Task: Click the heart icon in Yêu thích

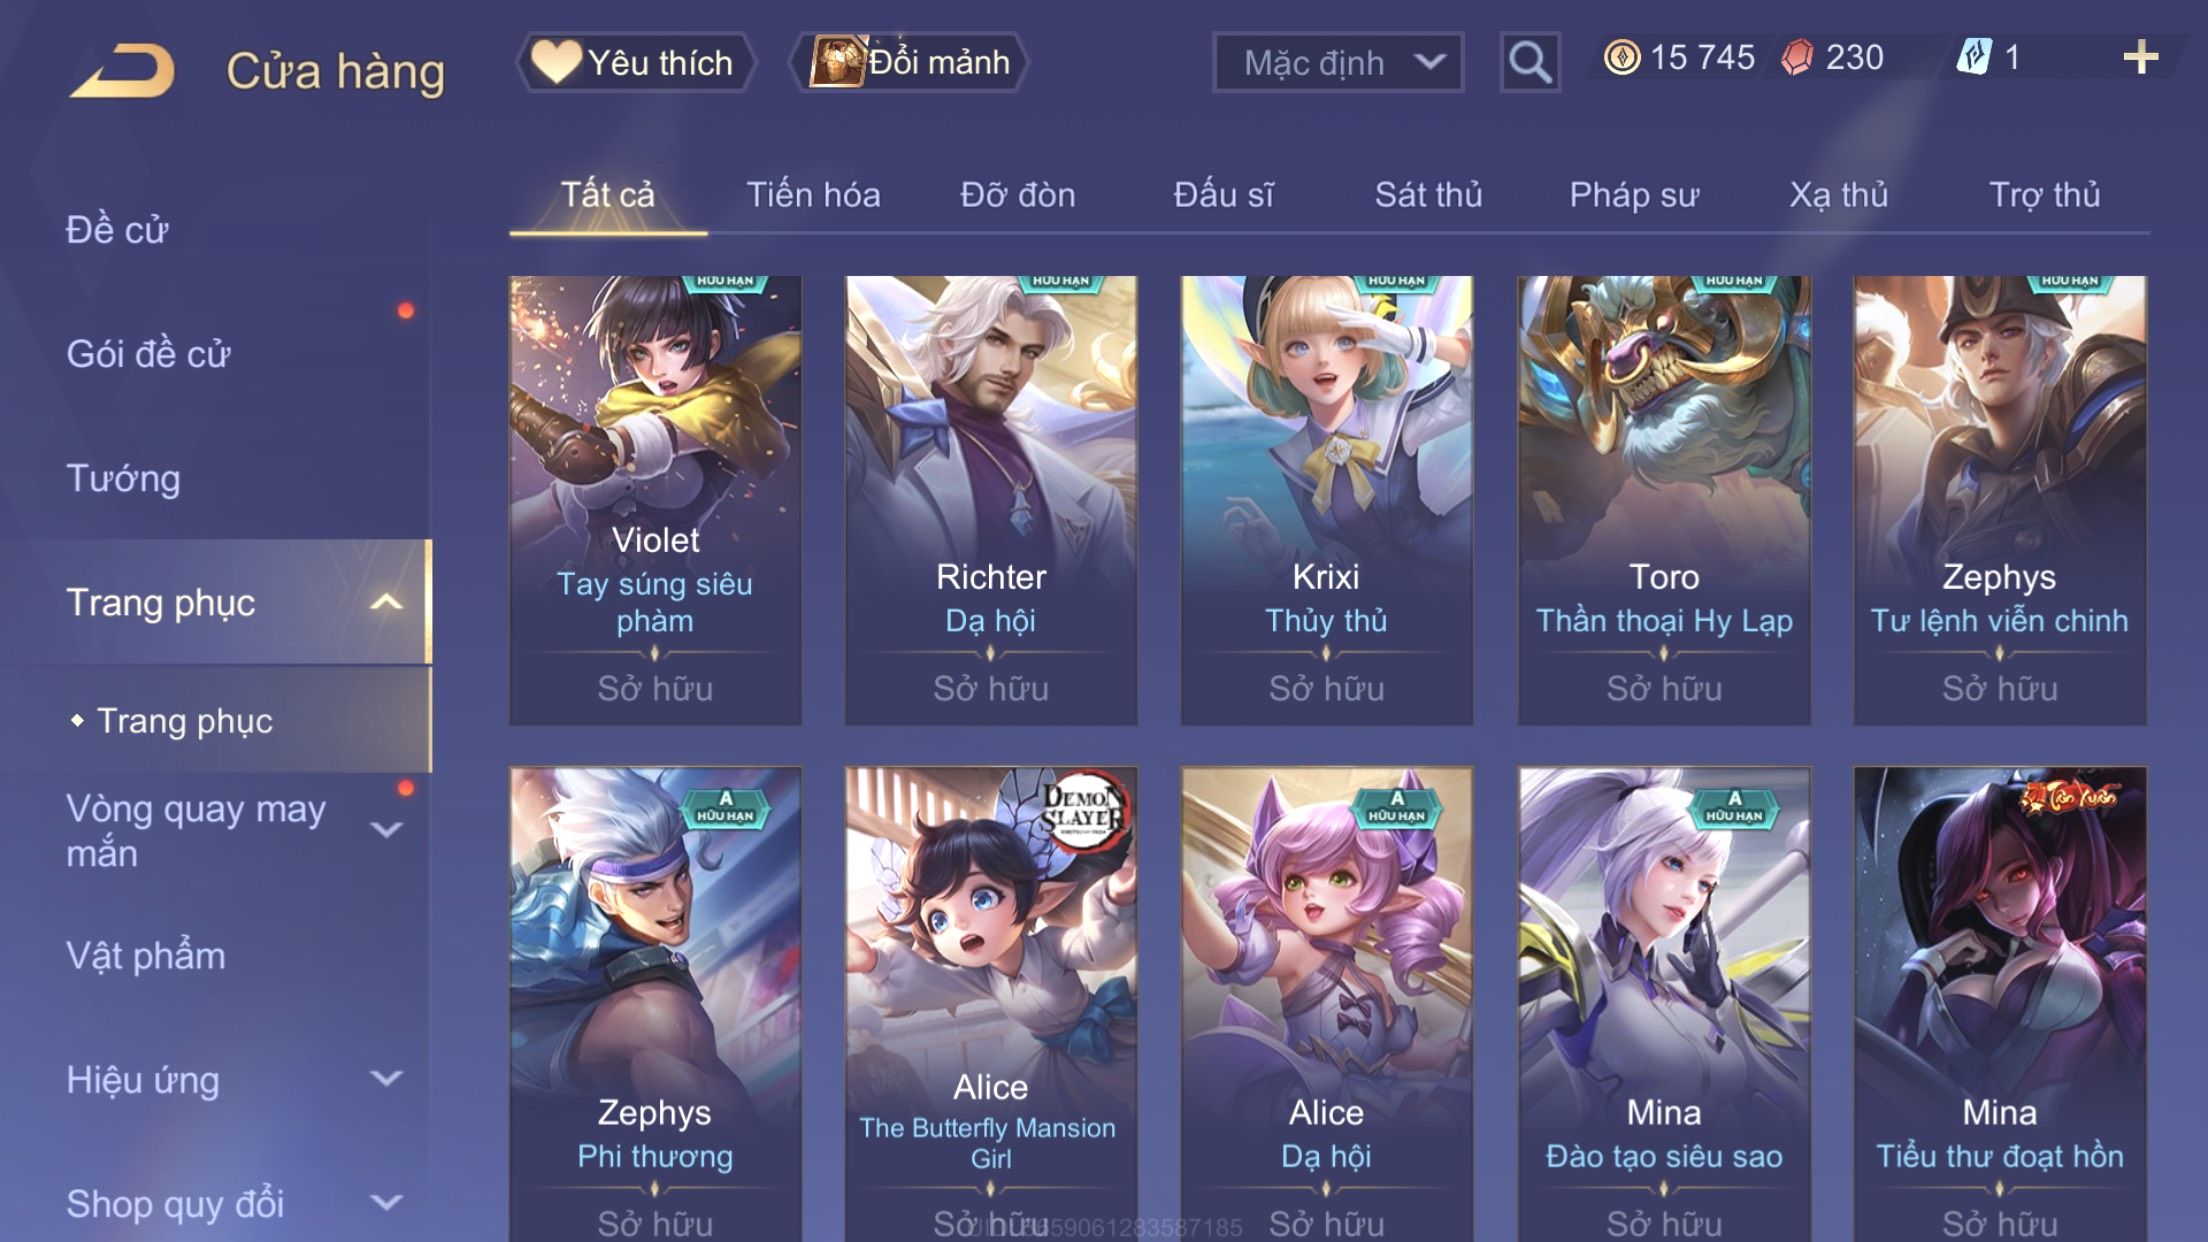Action: point(555,61)
